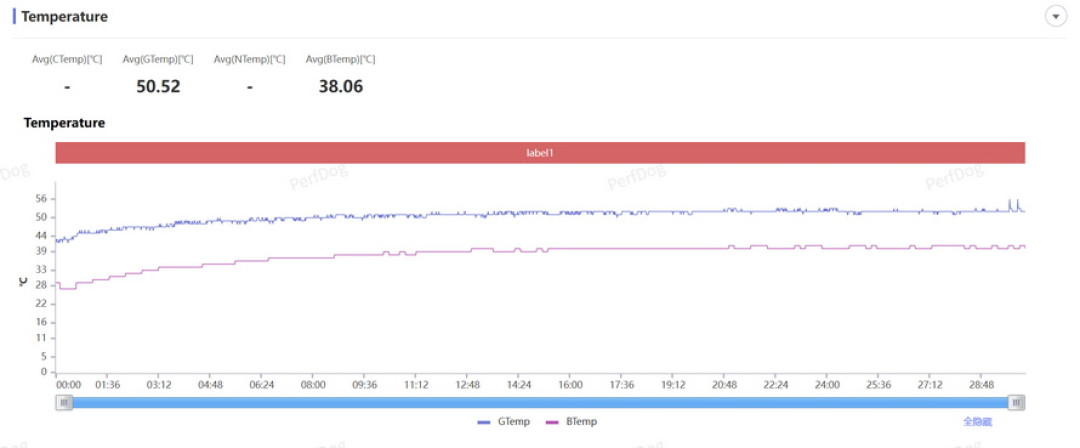Viewport: 1080px width, 448px height.
Task: Click the Temperature section header title
Action: tap(64, 17)
